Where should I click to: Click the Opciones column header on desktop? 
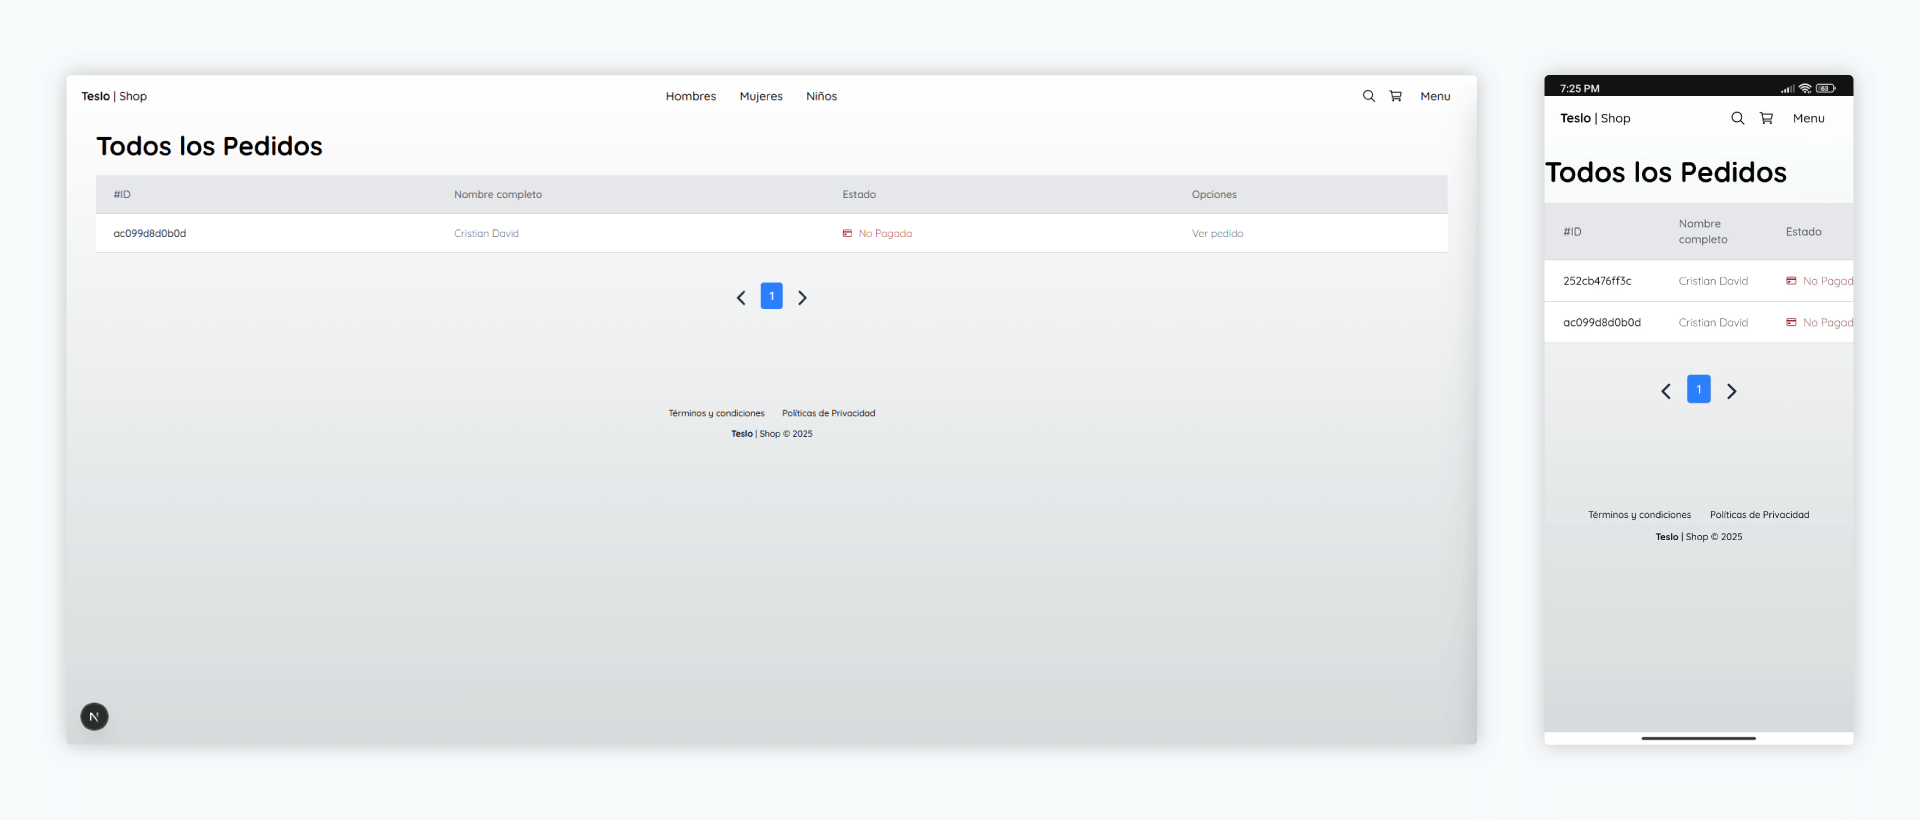1214,194
